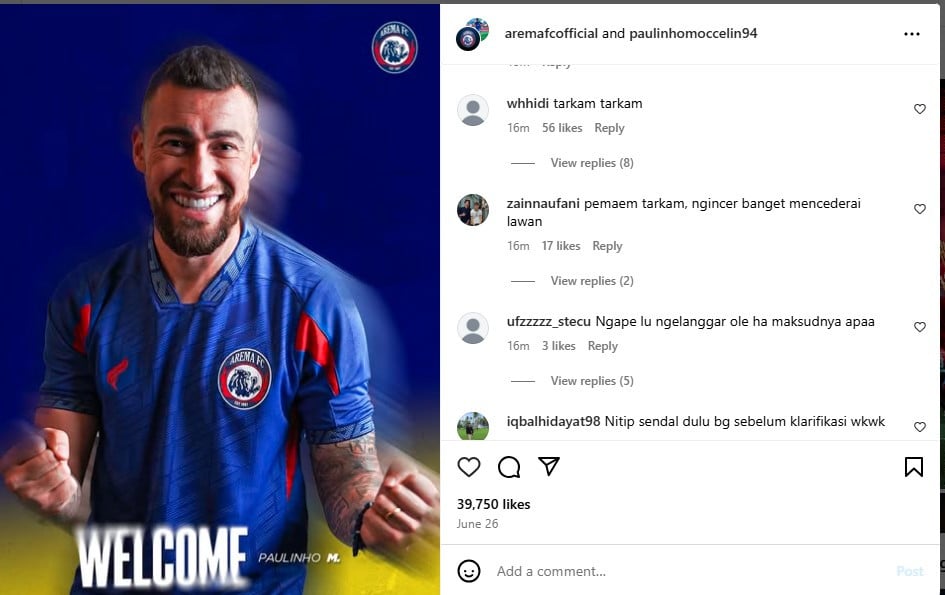Image resolution: width=945 pixels, height=595 pixels.
Task: Focus the Add a comment field
Action: click(693, 571)
